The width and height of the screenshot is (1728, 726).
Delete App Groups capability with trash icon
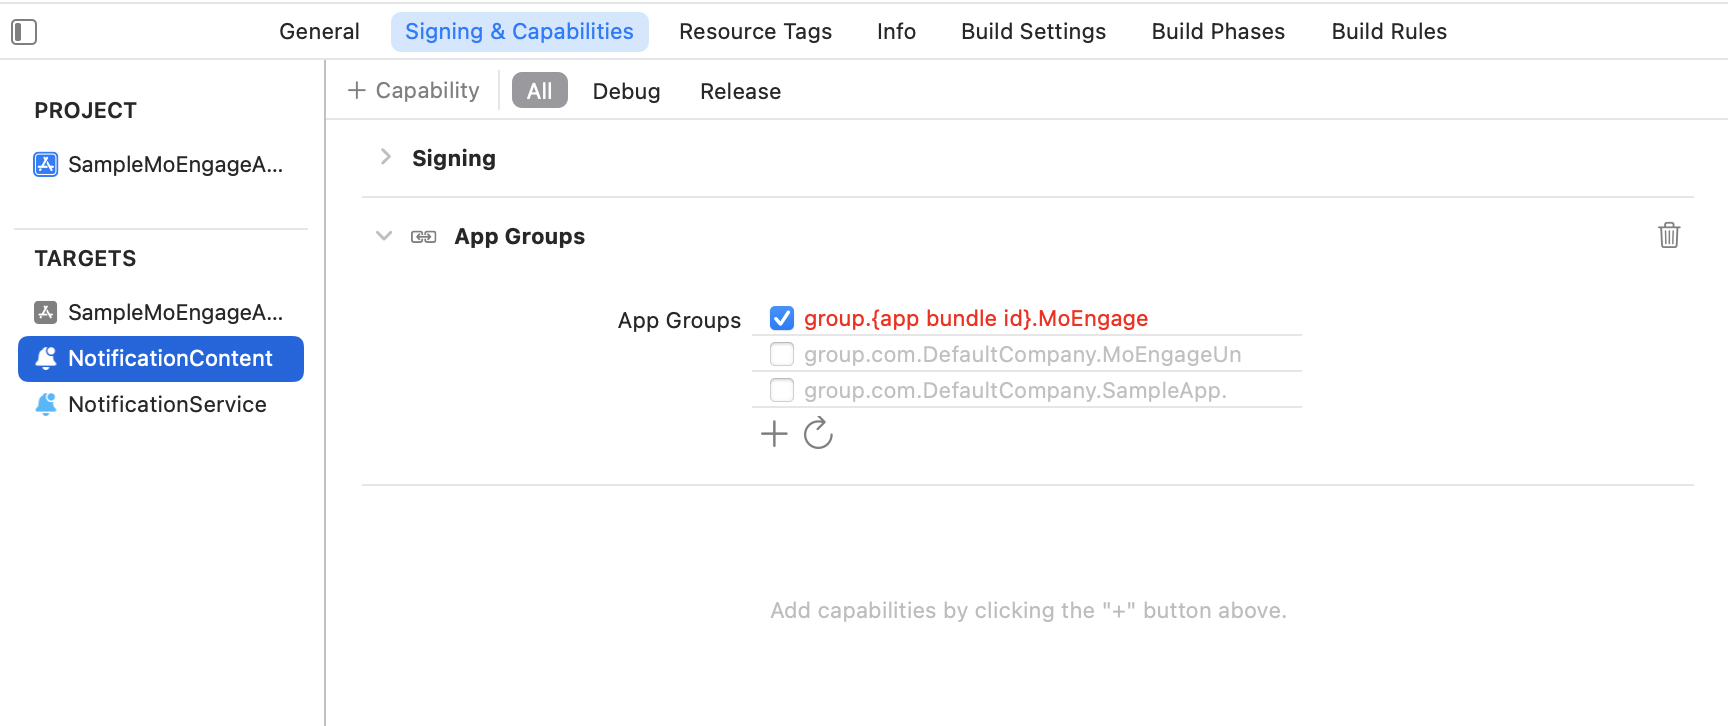[1669, 235]
